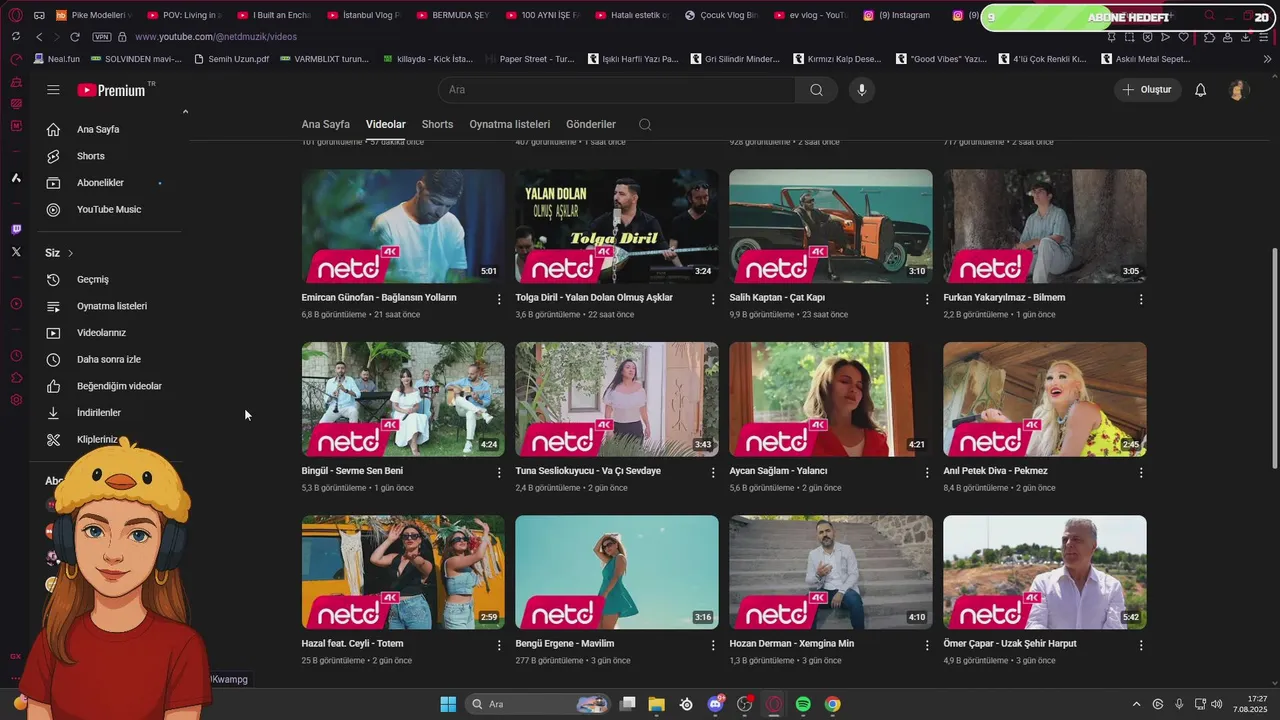Open options for Tuna Sesliokuyucu video

[x=713, y=472]
